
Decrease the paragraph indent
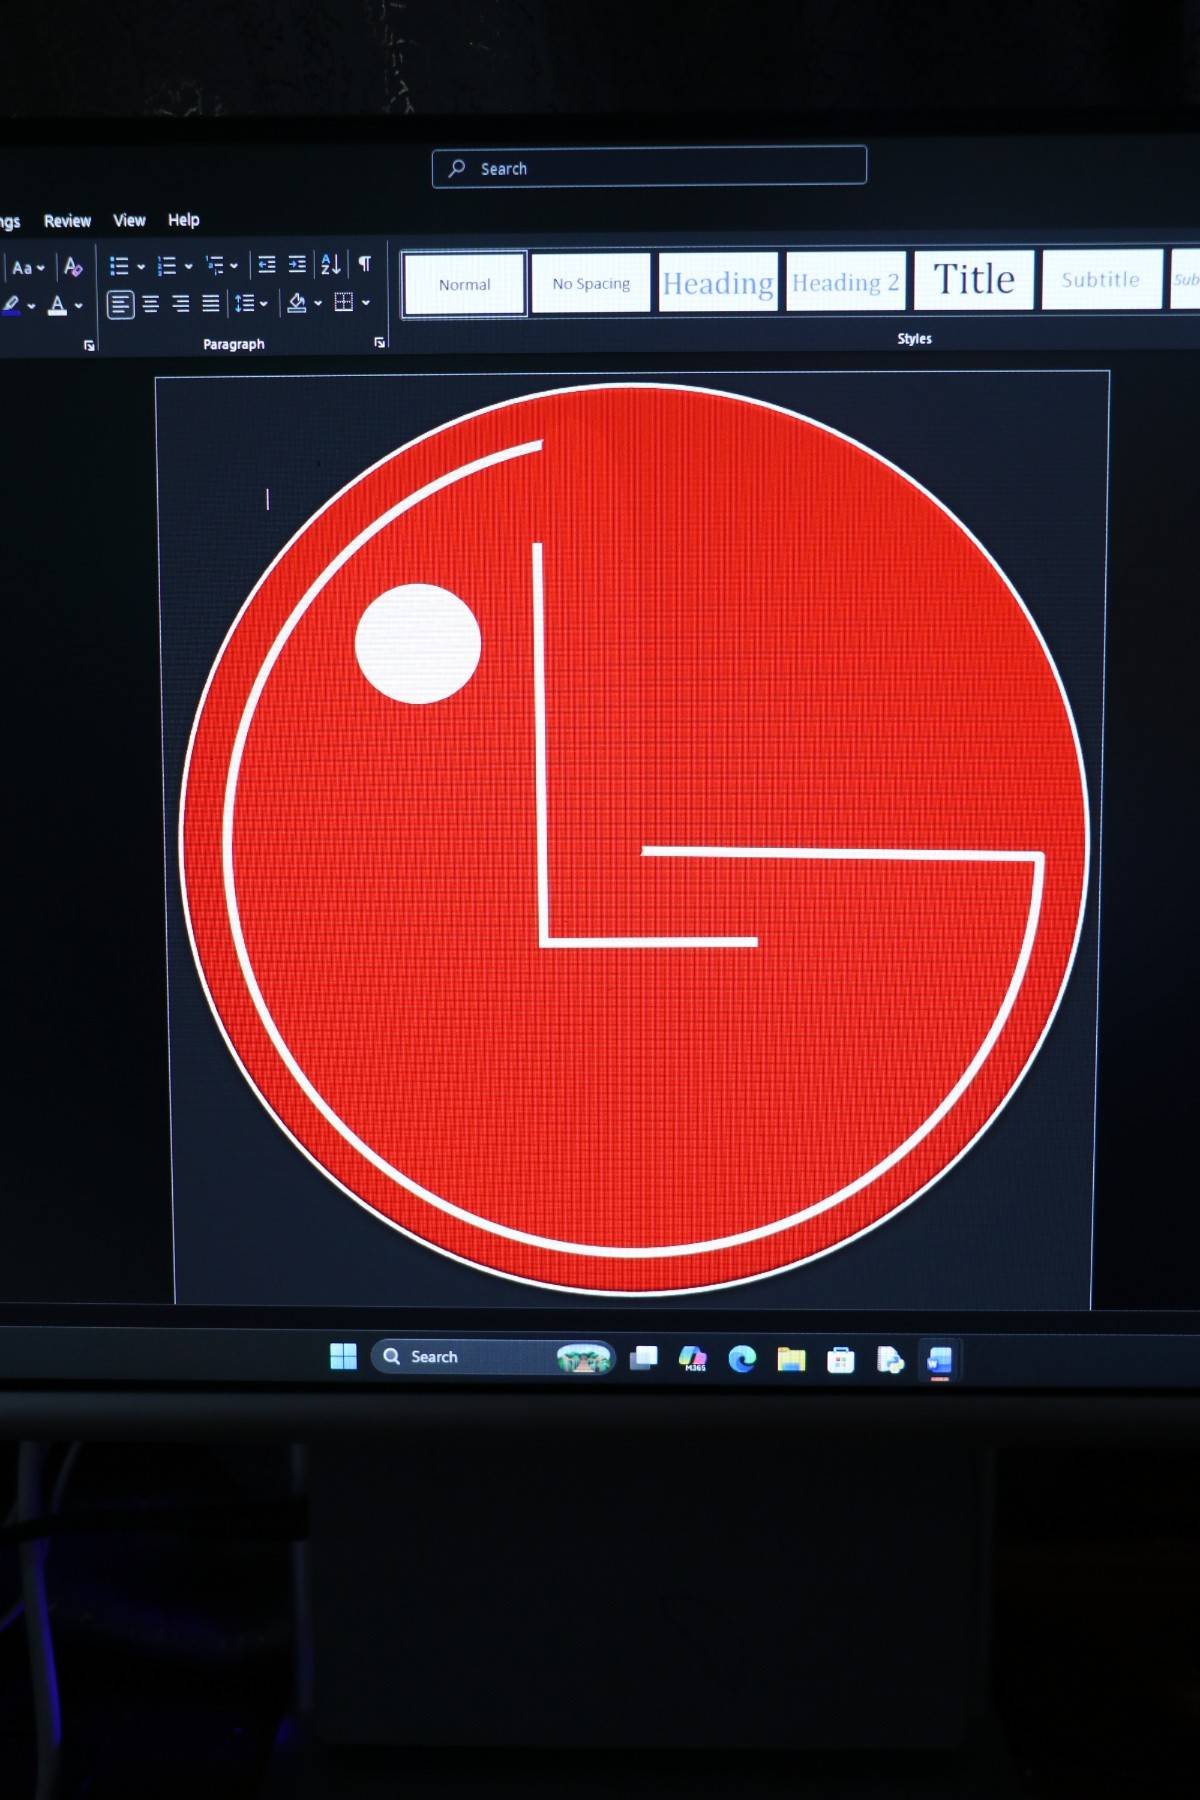[267, 265]
